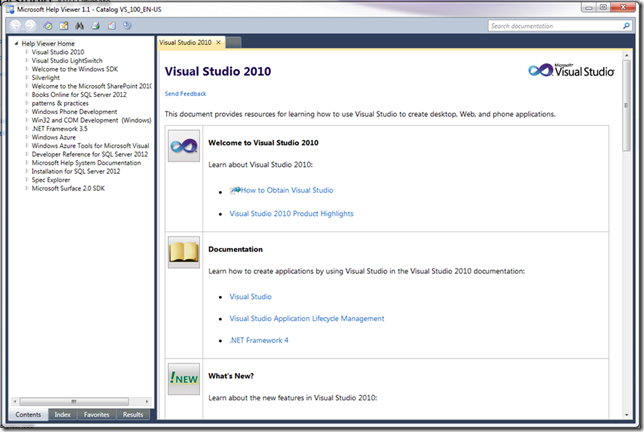Click the Add to Favorites star icon
Viewport: 644px width, 432px height.
(64, 26)
